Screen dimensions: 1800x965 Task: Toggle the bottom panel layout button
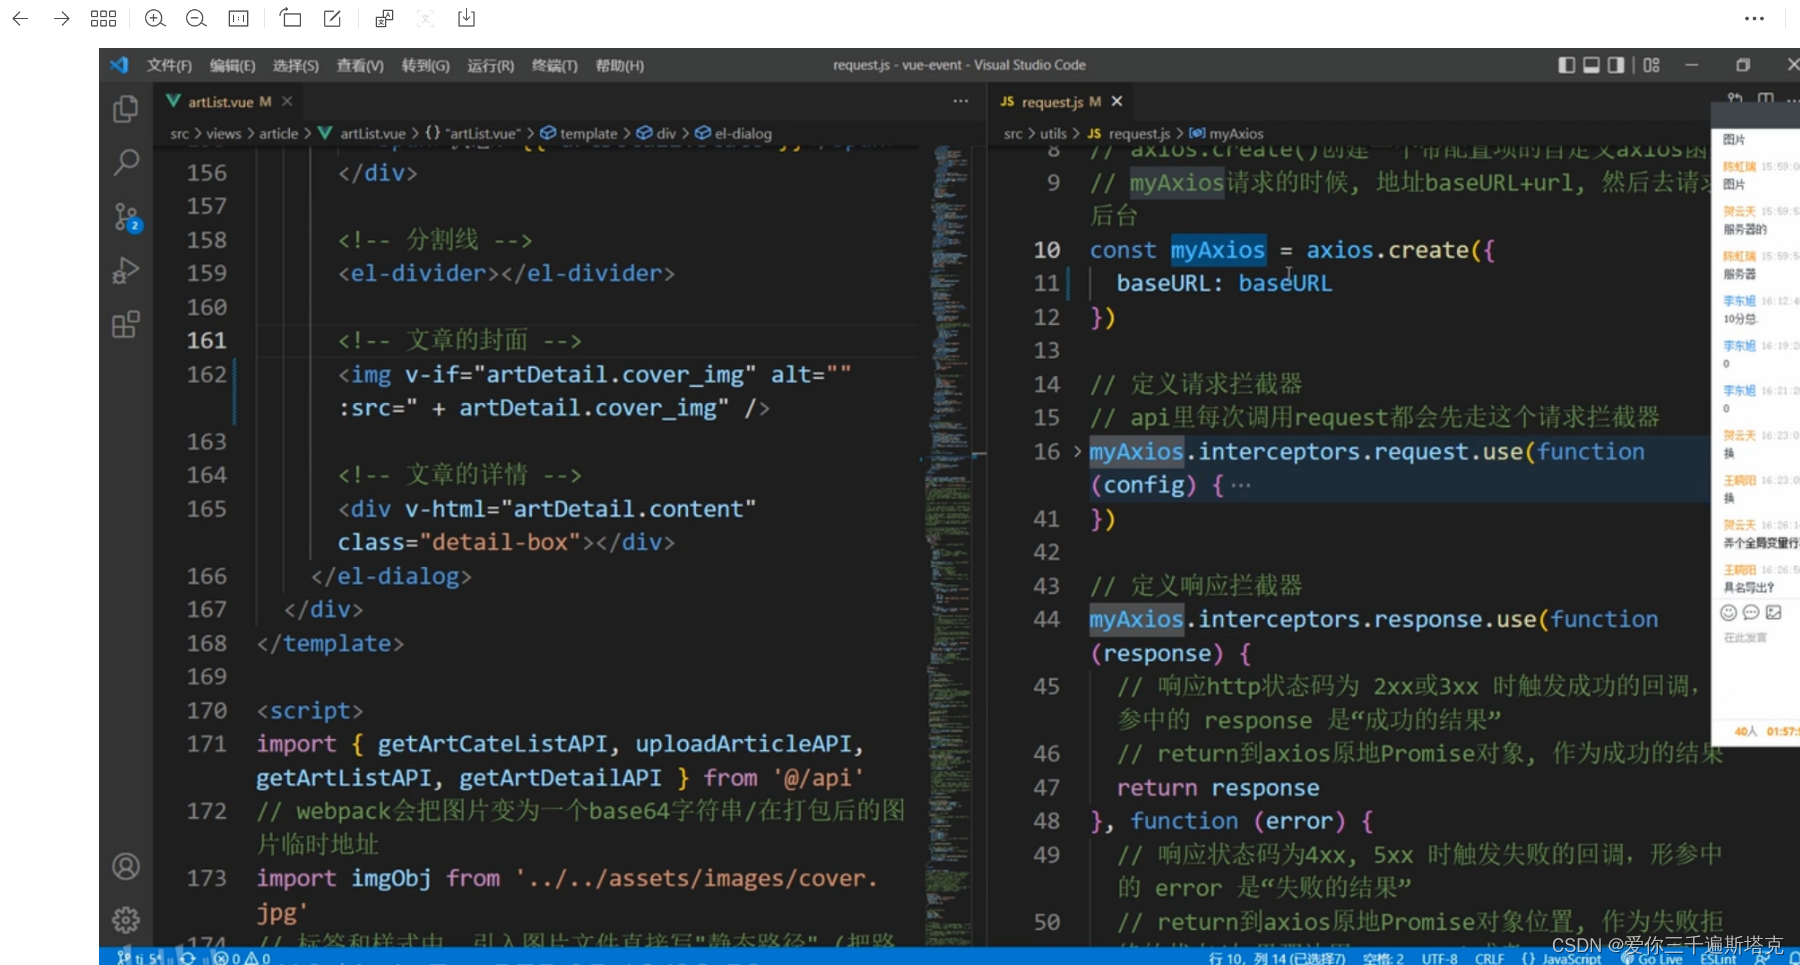coord(1591,65)
